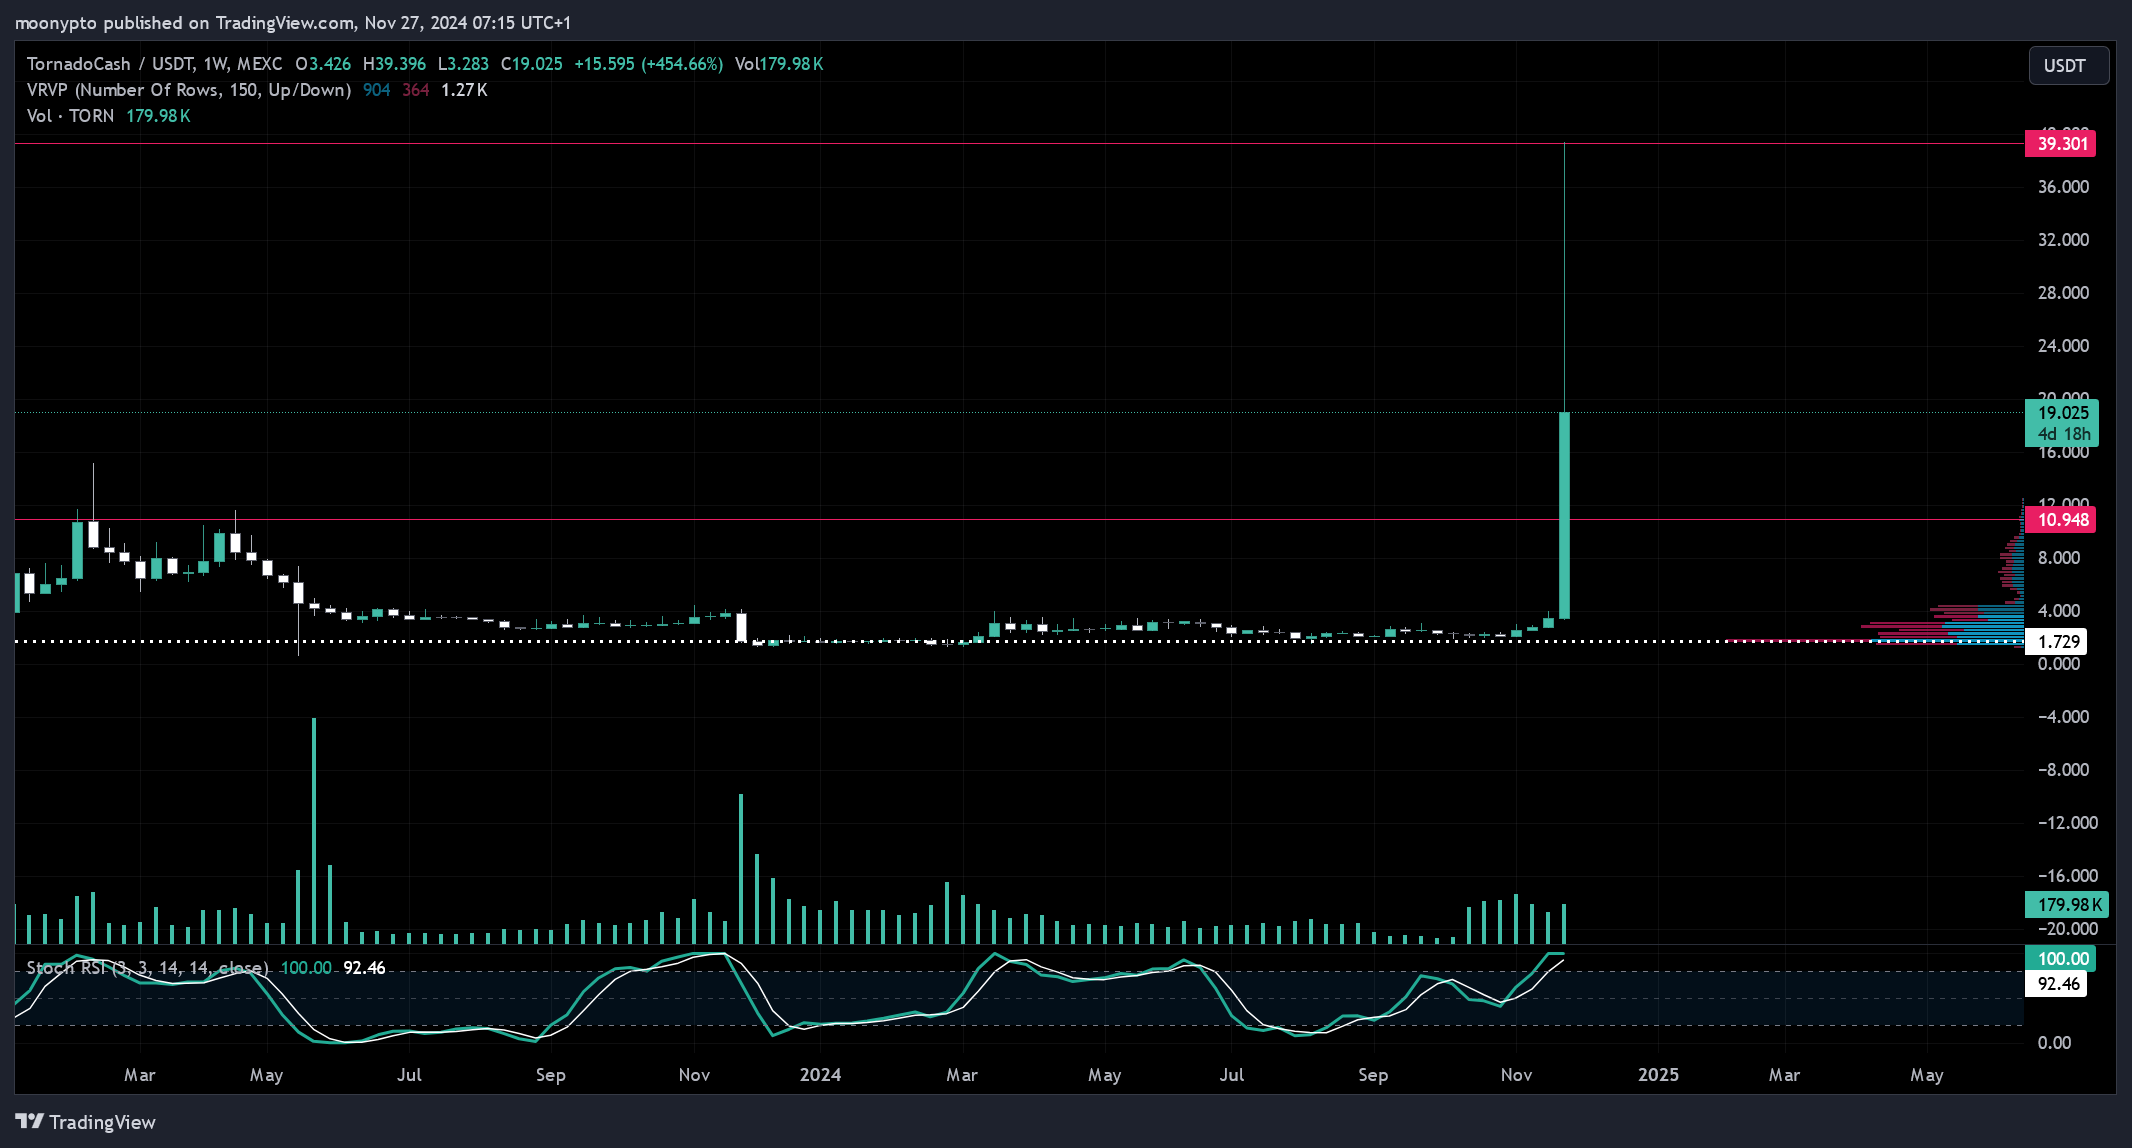Screen dimensions: 2132x1148
Task: Click the 92.46 Stoch RSI axis label
Action: 2058,984
